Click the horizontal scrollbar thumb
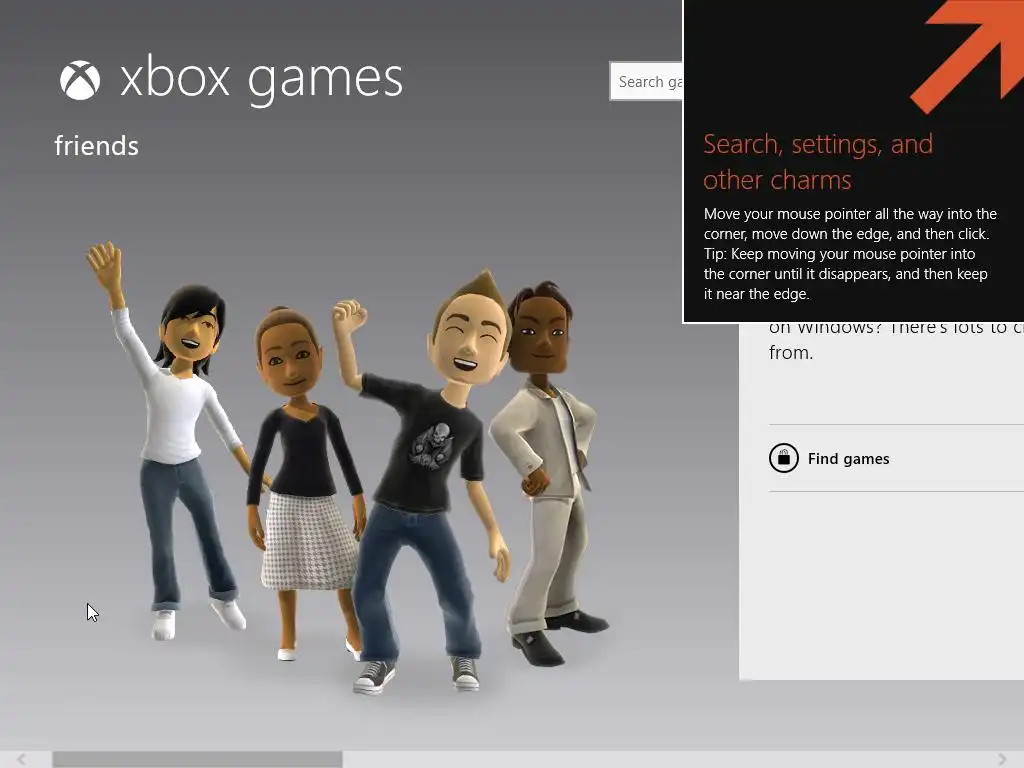Image resolution: width=1024 pixels, height=768 pixels. coord(197,759)
